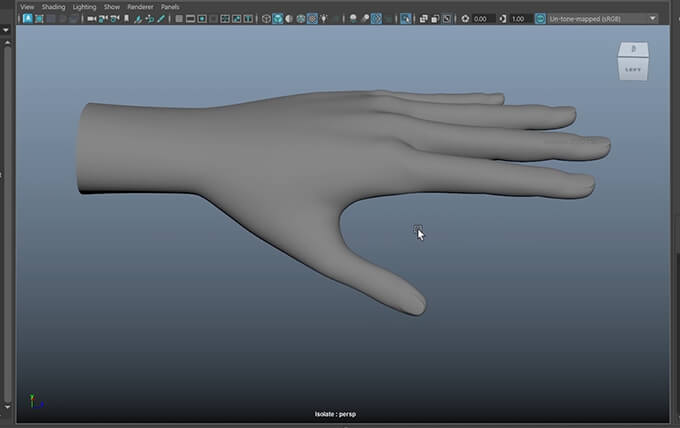
Task: Open the Shading panel menu
Action: tap(53, 6)
